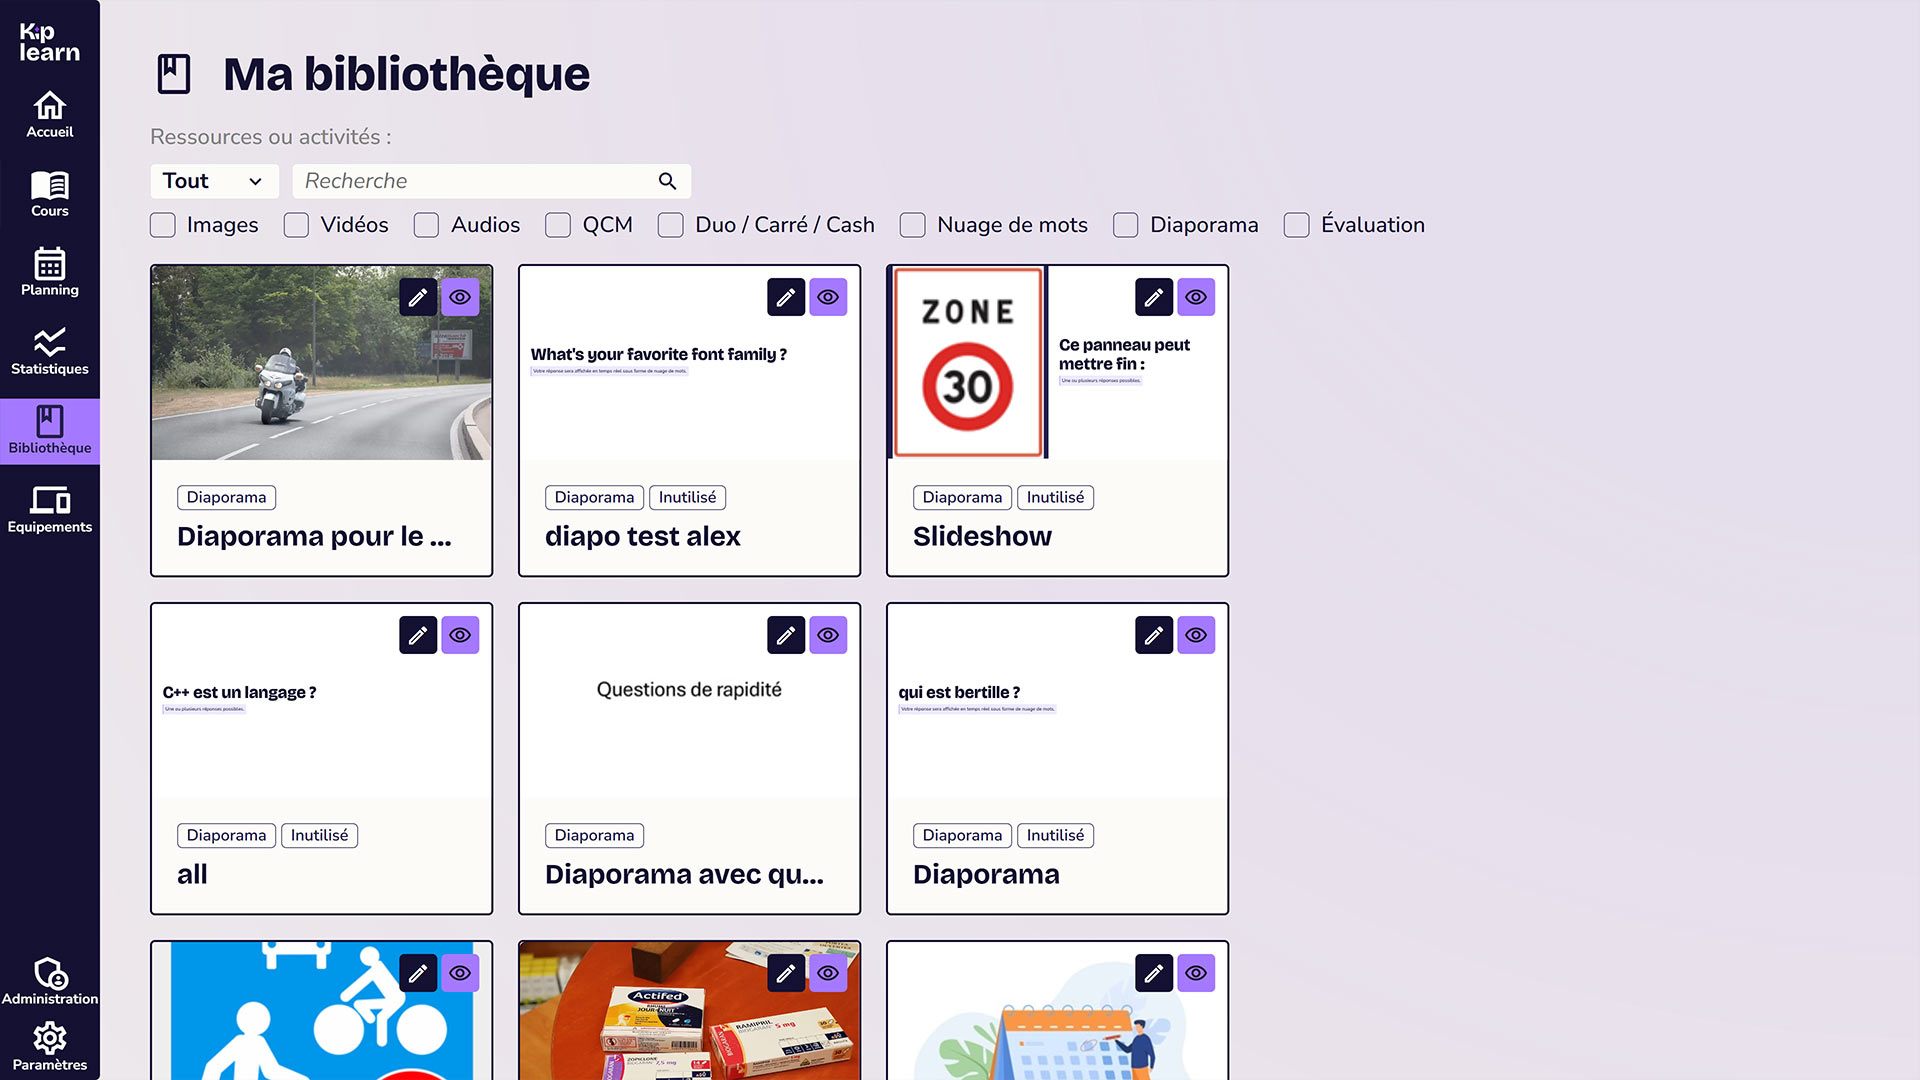1920x1080 pixels.
Task: Edit the 'Diaporama pour le ...' card
Action: 418,297
